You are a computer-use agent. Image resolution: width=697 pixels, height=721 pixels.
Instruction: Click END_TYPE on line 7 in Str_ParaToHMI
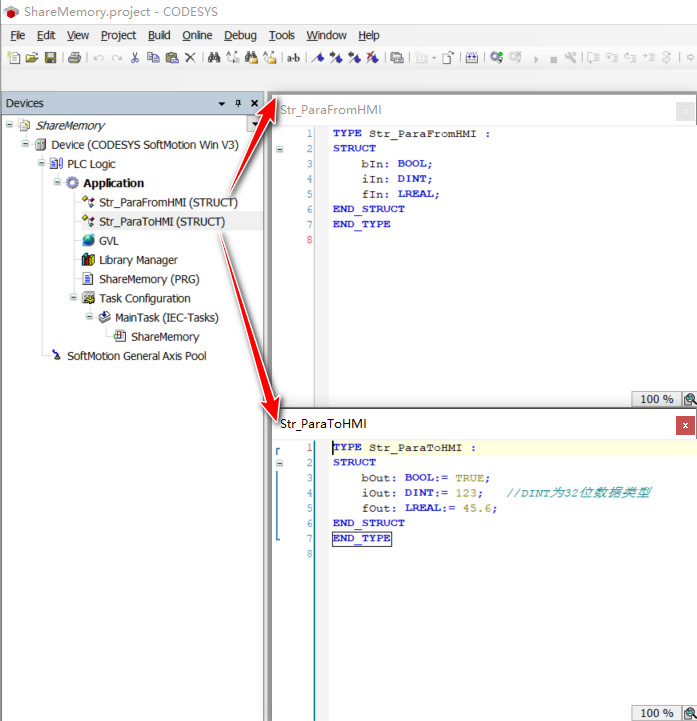pyautogui.click(x=361, y=538)
